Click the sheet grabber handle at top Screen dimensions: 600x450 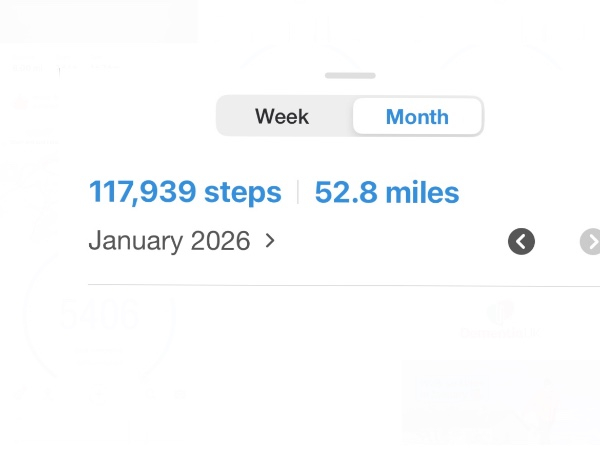pos(350,75)
